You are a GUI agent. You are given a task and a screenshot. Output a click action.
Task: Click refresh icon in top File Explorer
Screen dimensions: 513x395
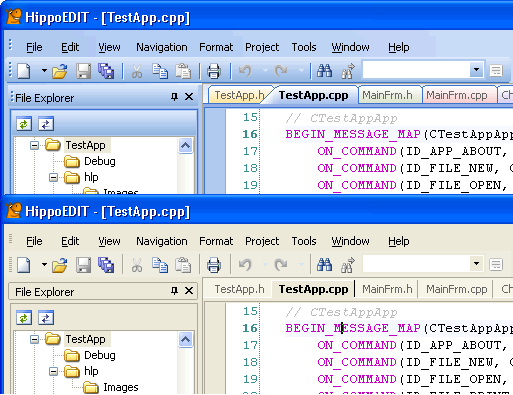tap(24, 124)
